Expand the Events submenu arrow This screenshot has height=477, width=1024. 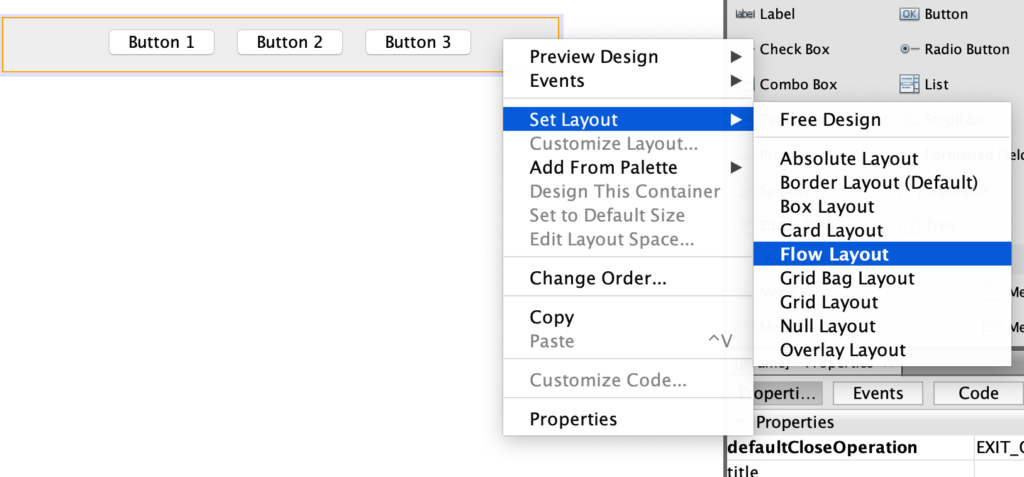(736, 81)
